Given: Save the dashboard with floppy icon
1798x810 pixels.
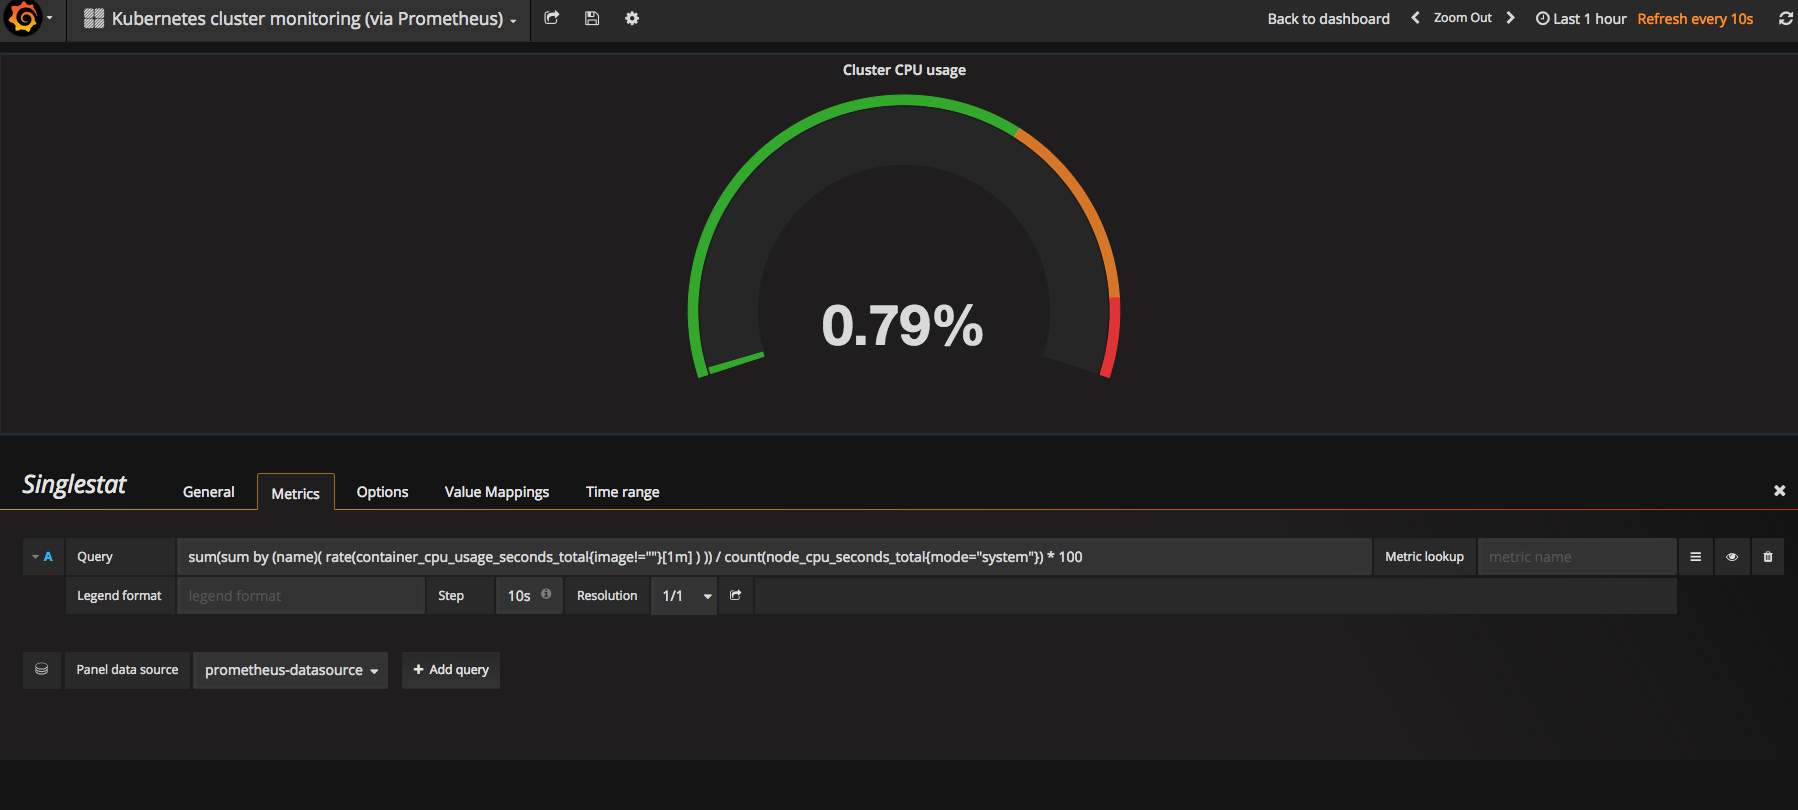Looking at the screenshot, I should coord(592,18).
